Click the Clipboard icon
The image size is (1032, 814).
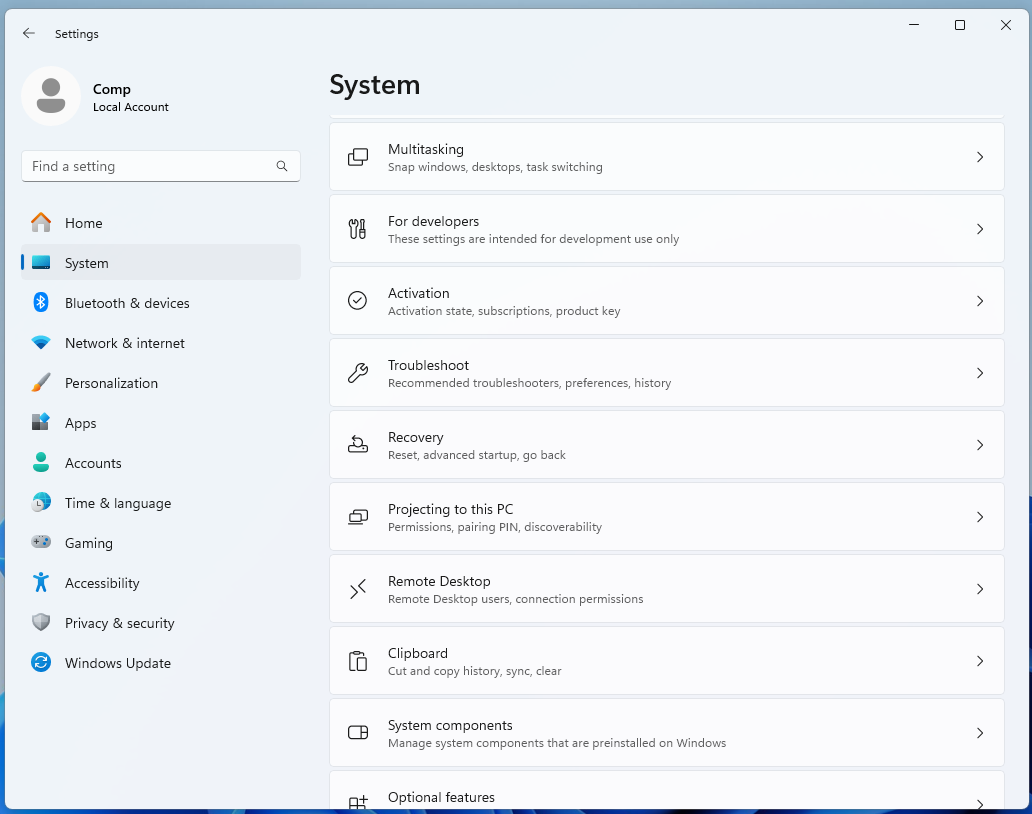[x=357, y=661]
